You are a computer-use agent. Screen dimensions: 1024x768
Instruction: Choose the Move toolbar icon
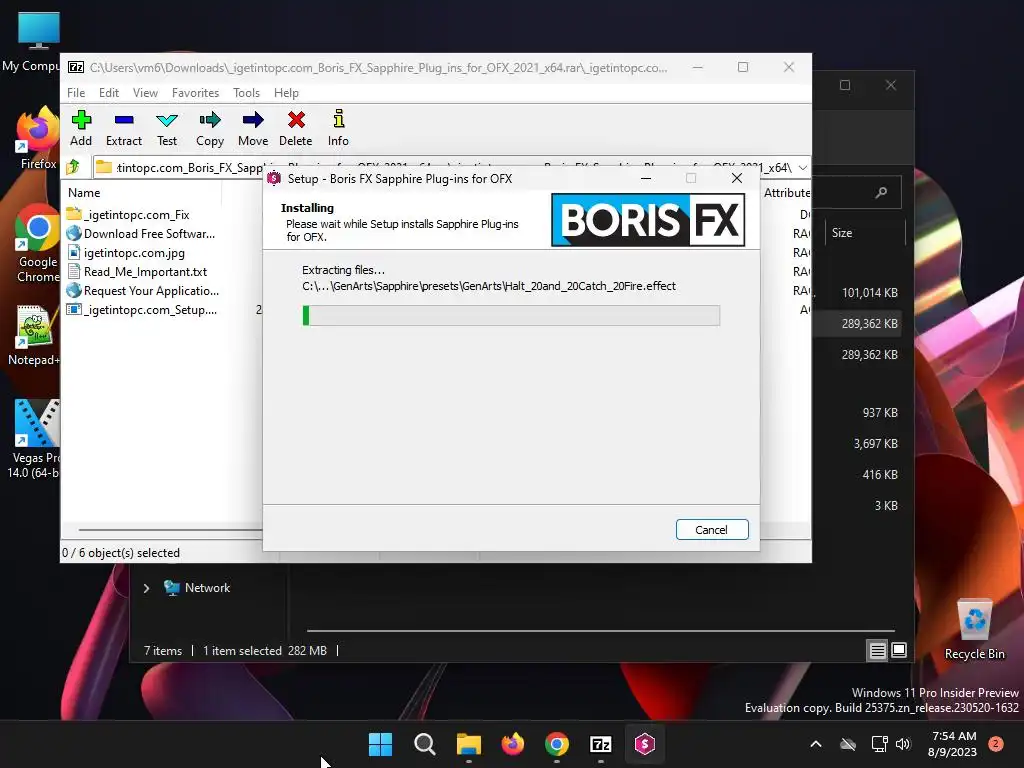coord(253,128)
